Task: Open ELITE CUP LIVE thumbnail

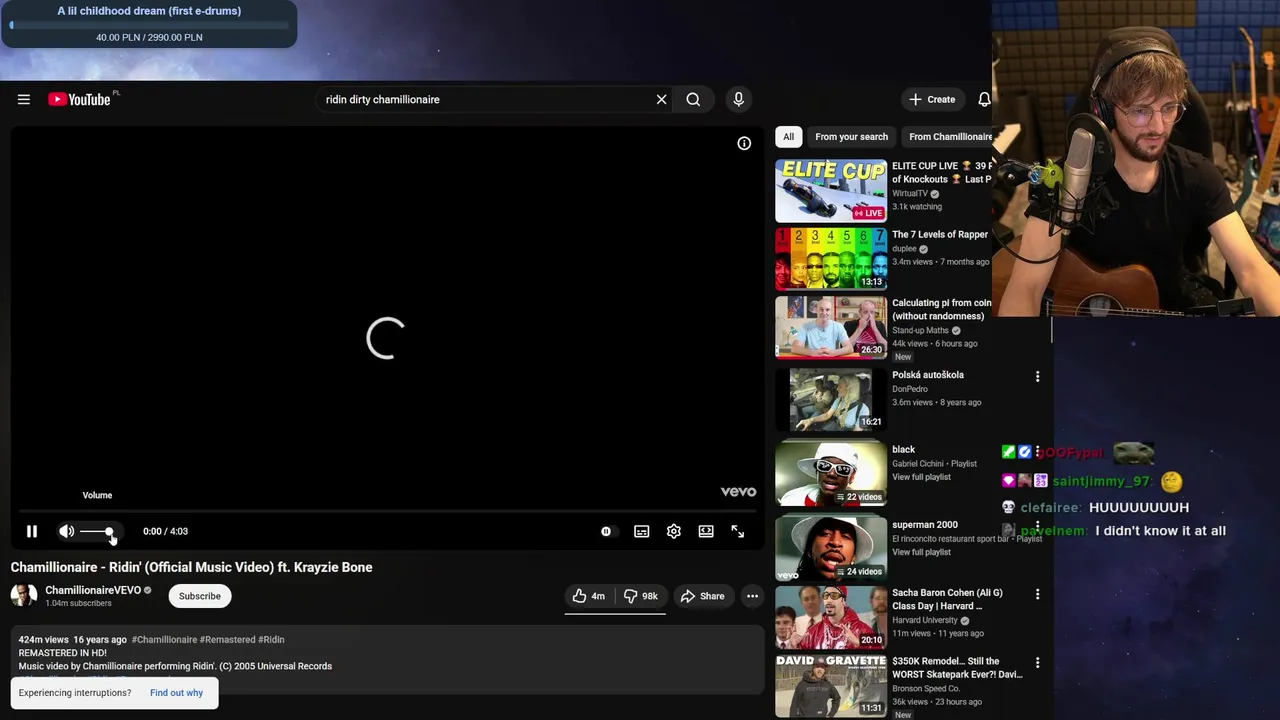Action: pyautogui.click(x=831, y=191)
